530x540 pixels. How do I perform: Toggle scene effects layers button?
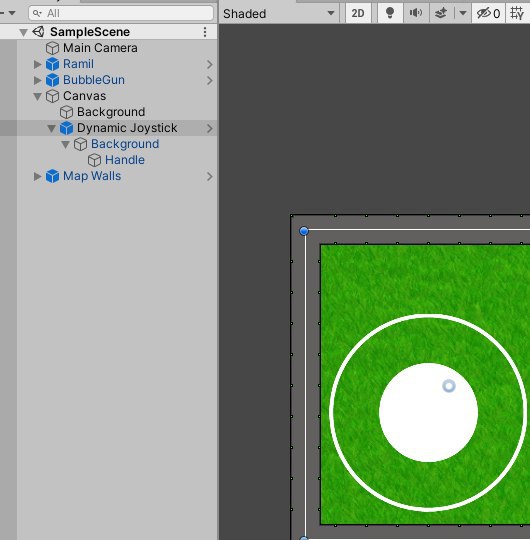coord(441,13)
